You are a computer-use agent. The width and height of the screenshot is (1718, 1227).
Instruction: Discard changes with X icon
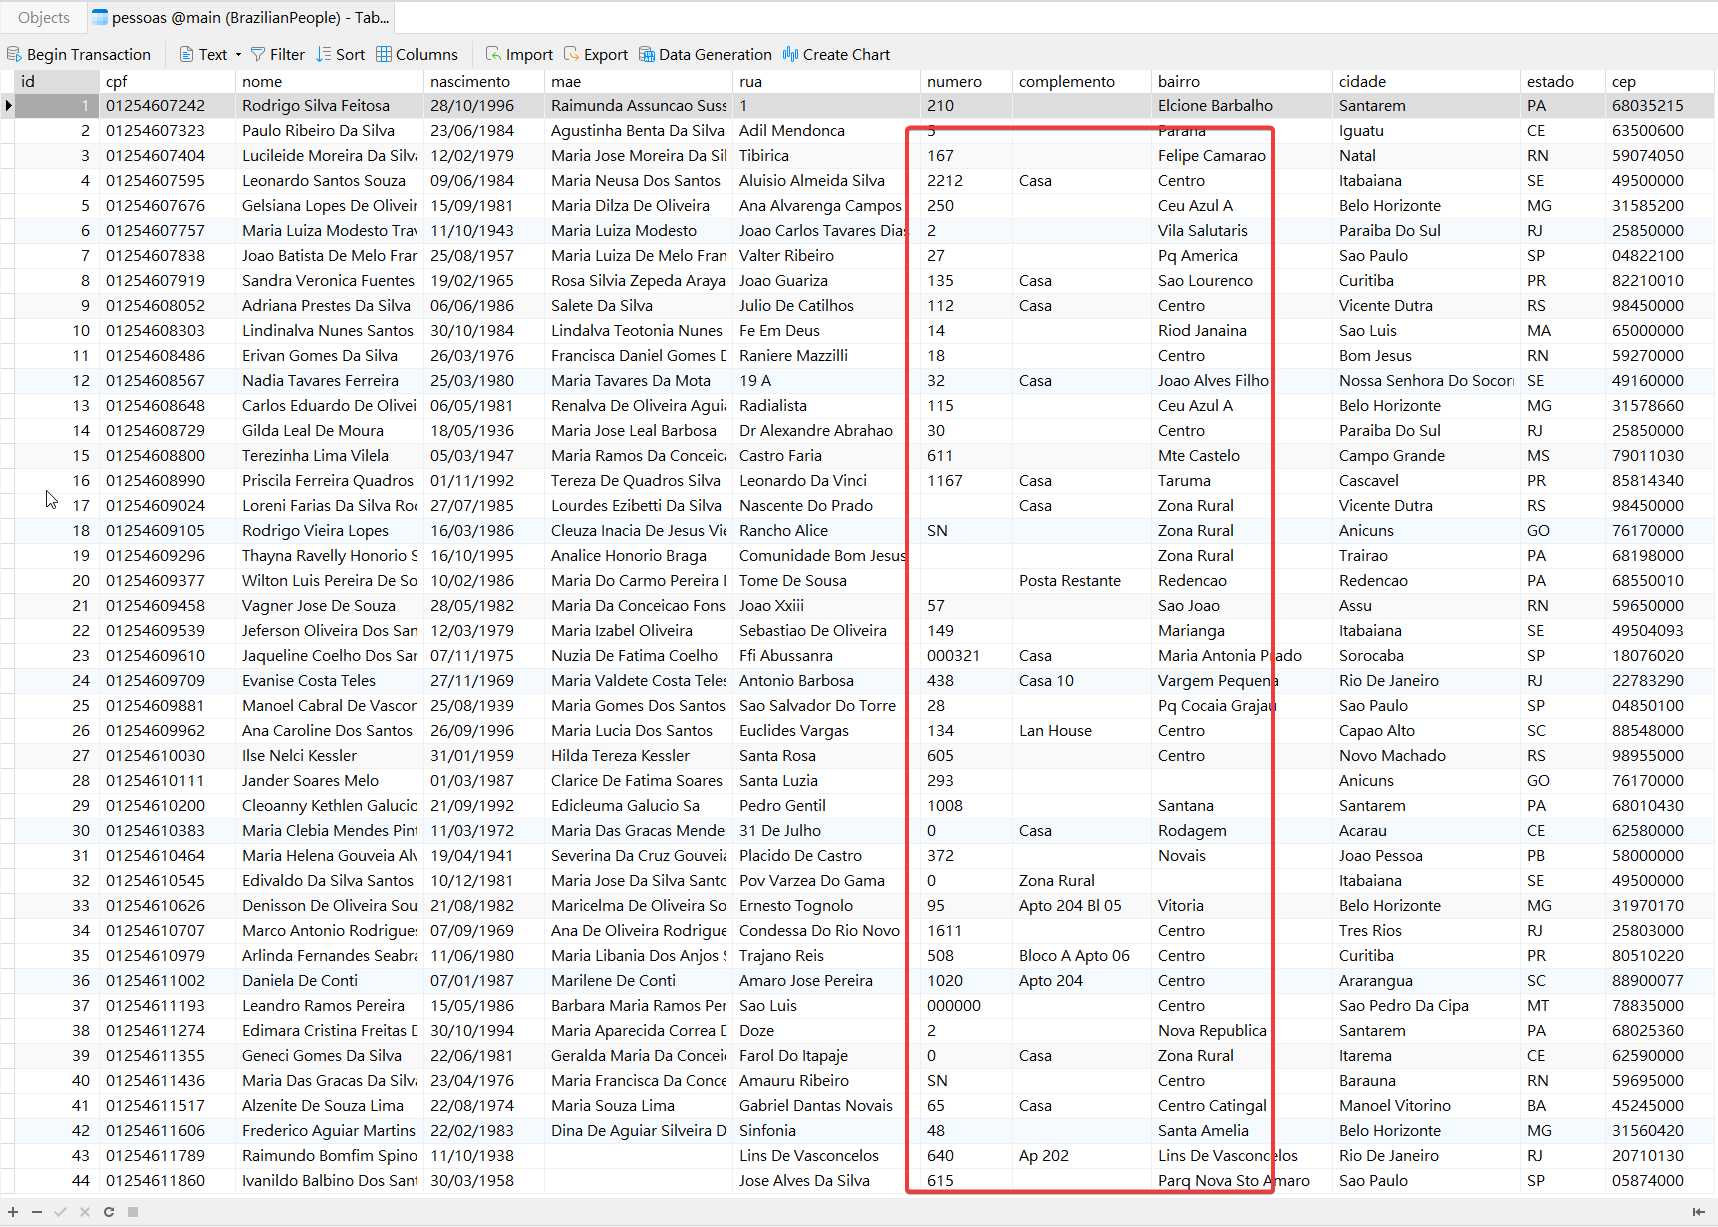84,1212
